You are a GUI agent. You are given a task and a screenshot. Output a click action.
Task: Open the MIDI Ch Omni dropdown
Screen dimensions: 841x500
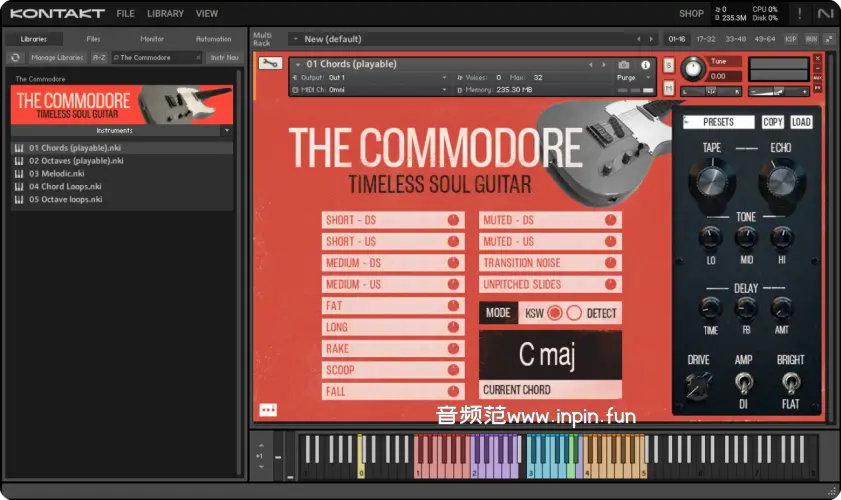coord(444,90)
